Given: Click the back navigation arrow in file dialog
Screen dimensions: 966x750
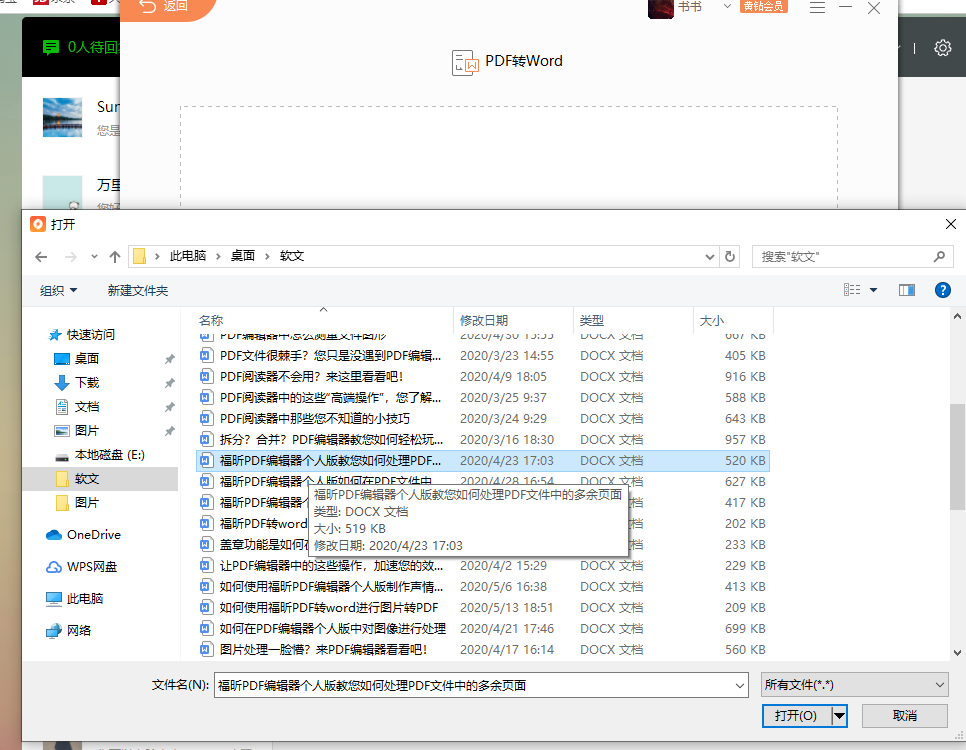Looking at the screenshot, I should tap(40, 257).
